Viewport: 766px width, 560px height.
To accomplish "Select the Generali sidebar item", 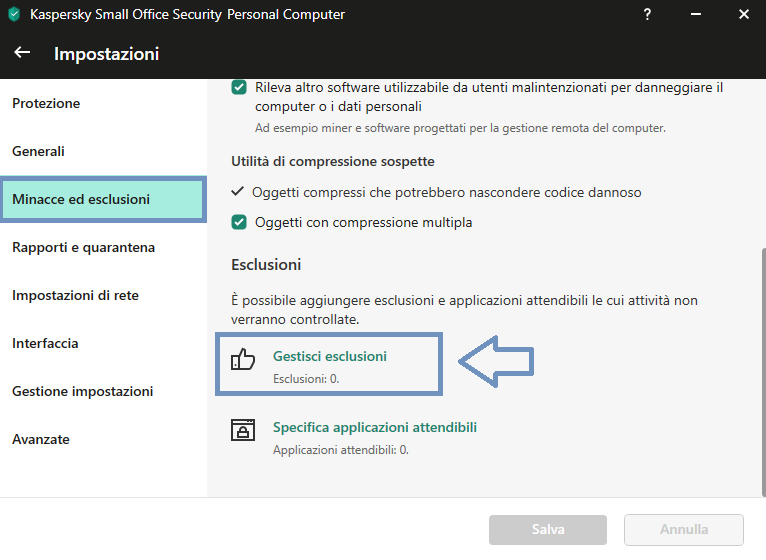I will point(38,151).
